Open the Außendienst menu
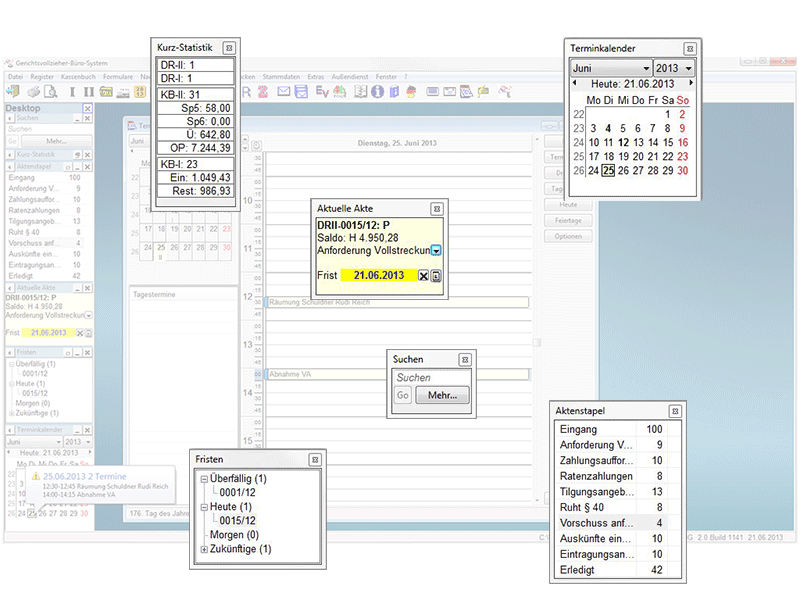This screenshot has height=600, width=800. click(x=351, y=77)
